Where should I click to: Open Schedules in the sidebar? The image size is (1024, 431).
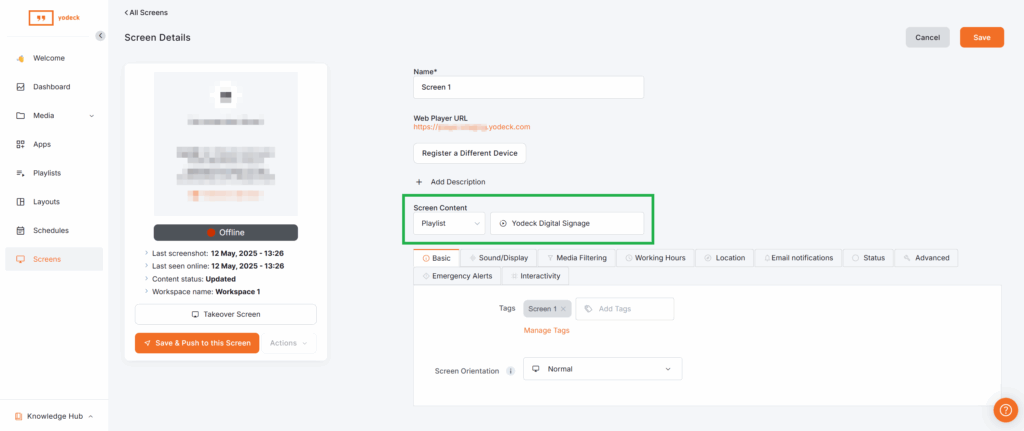tap(50, 230)
